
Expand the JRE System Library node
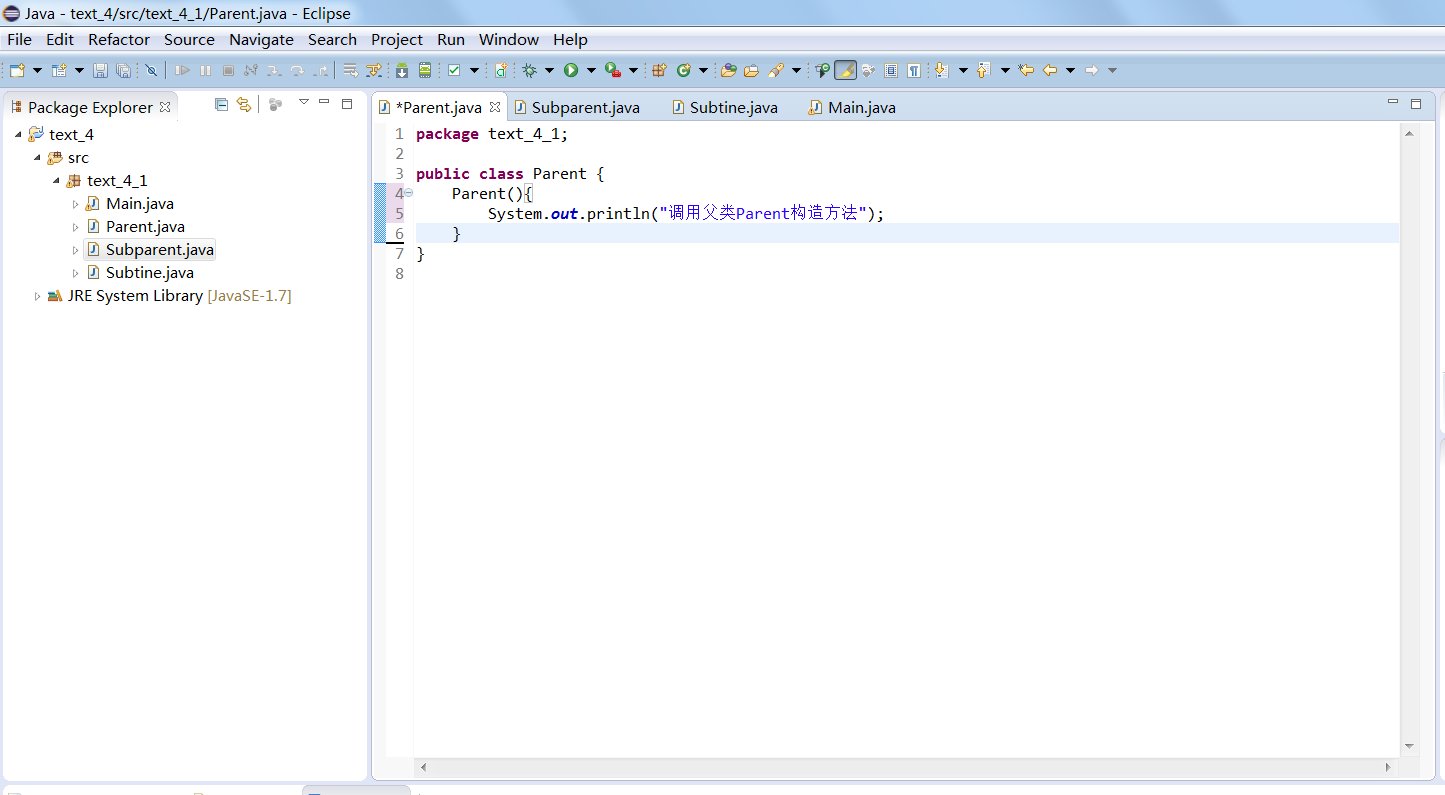38,296
